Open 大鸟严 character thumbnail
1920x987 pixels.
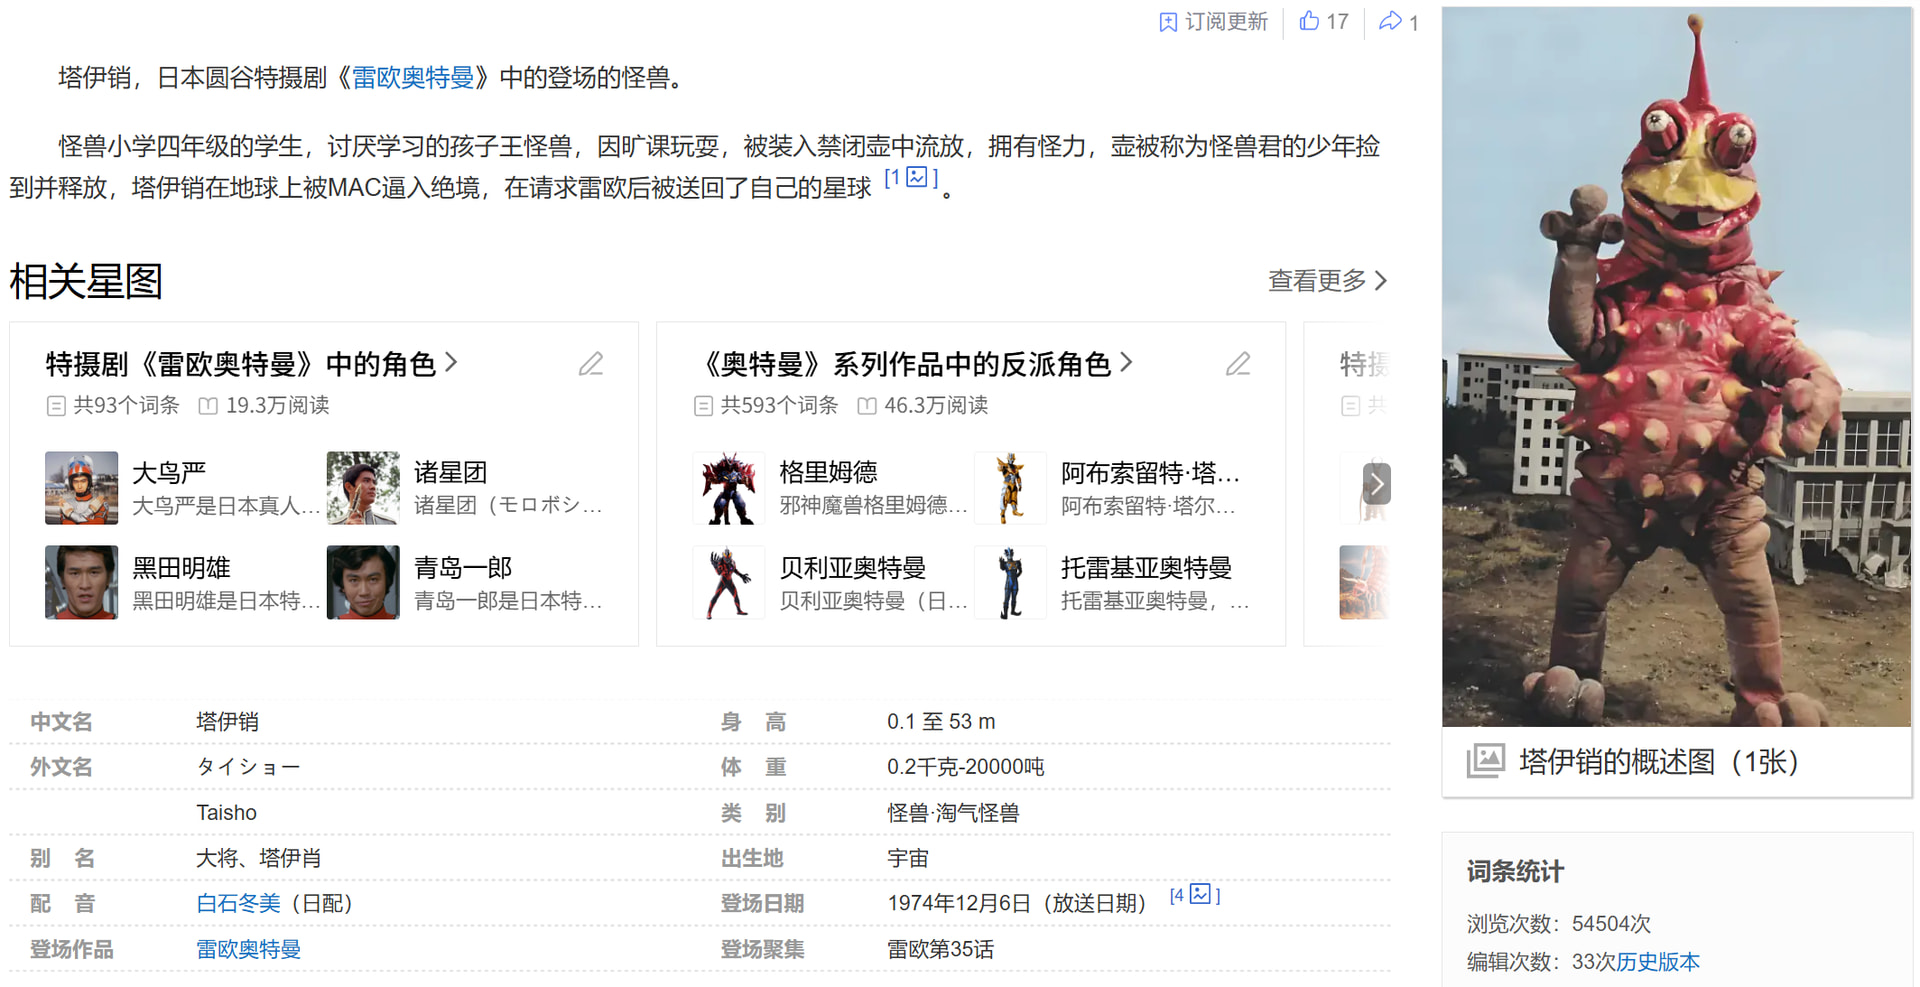82,488
